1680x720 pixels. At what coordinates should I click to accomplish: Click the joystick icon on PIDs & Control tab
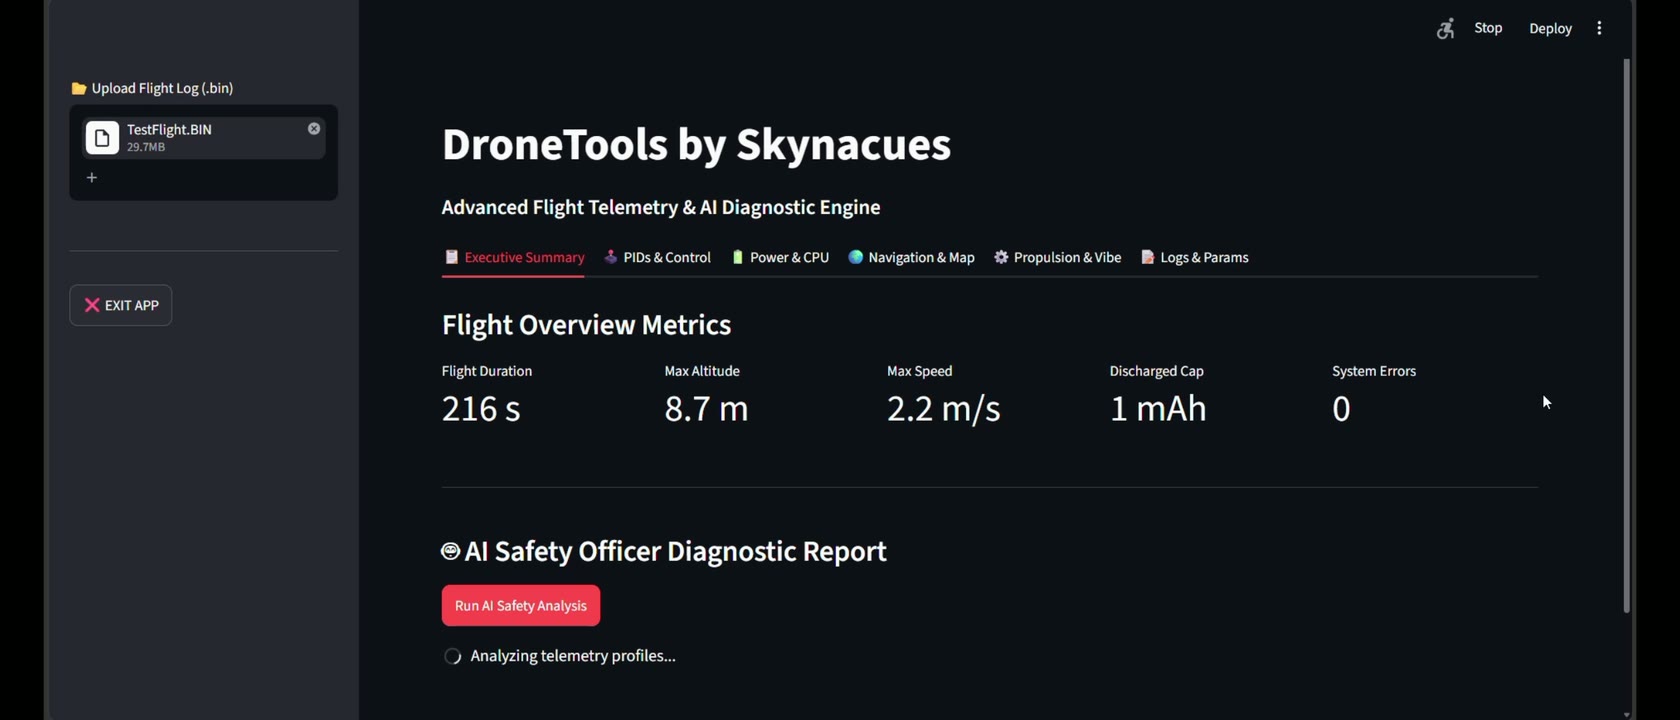click(611, 257)
